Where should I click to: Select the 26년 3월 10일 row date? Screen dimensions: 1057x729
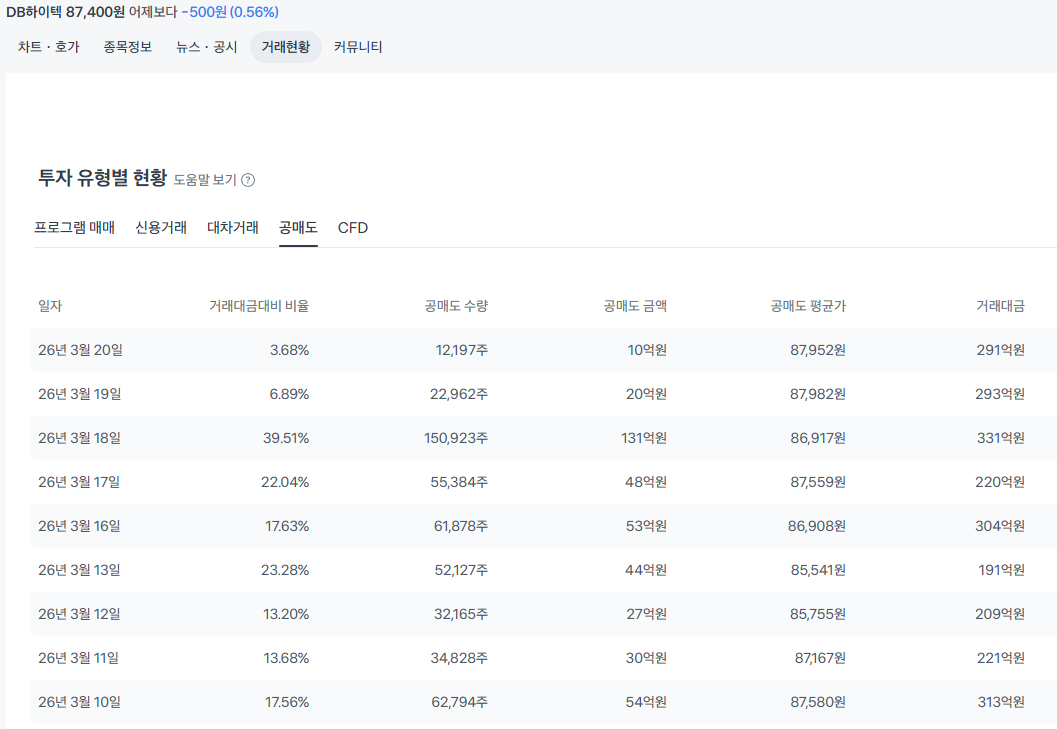pos(80,702)
